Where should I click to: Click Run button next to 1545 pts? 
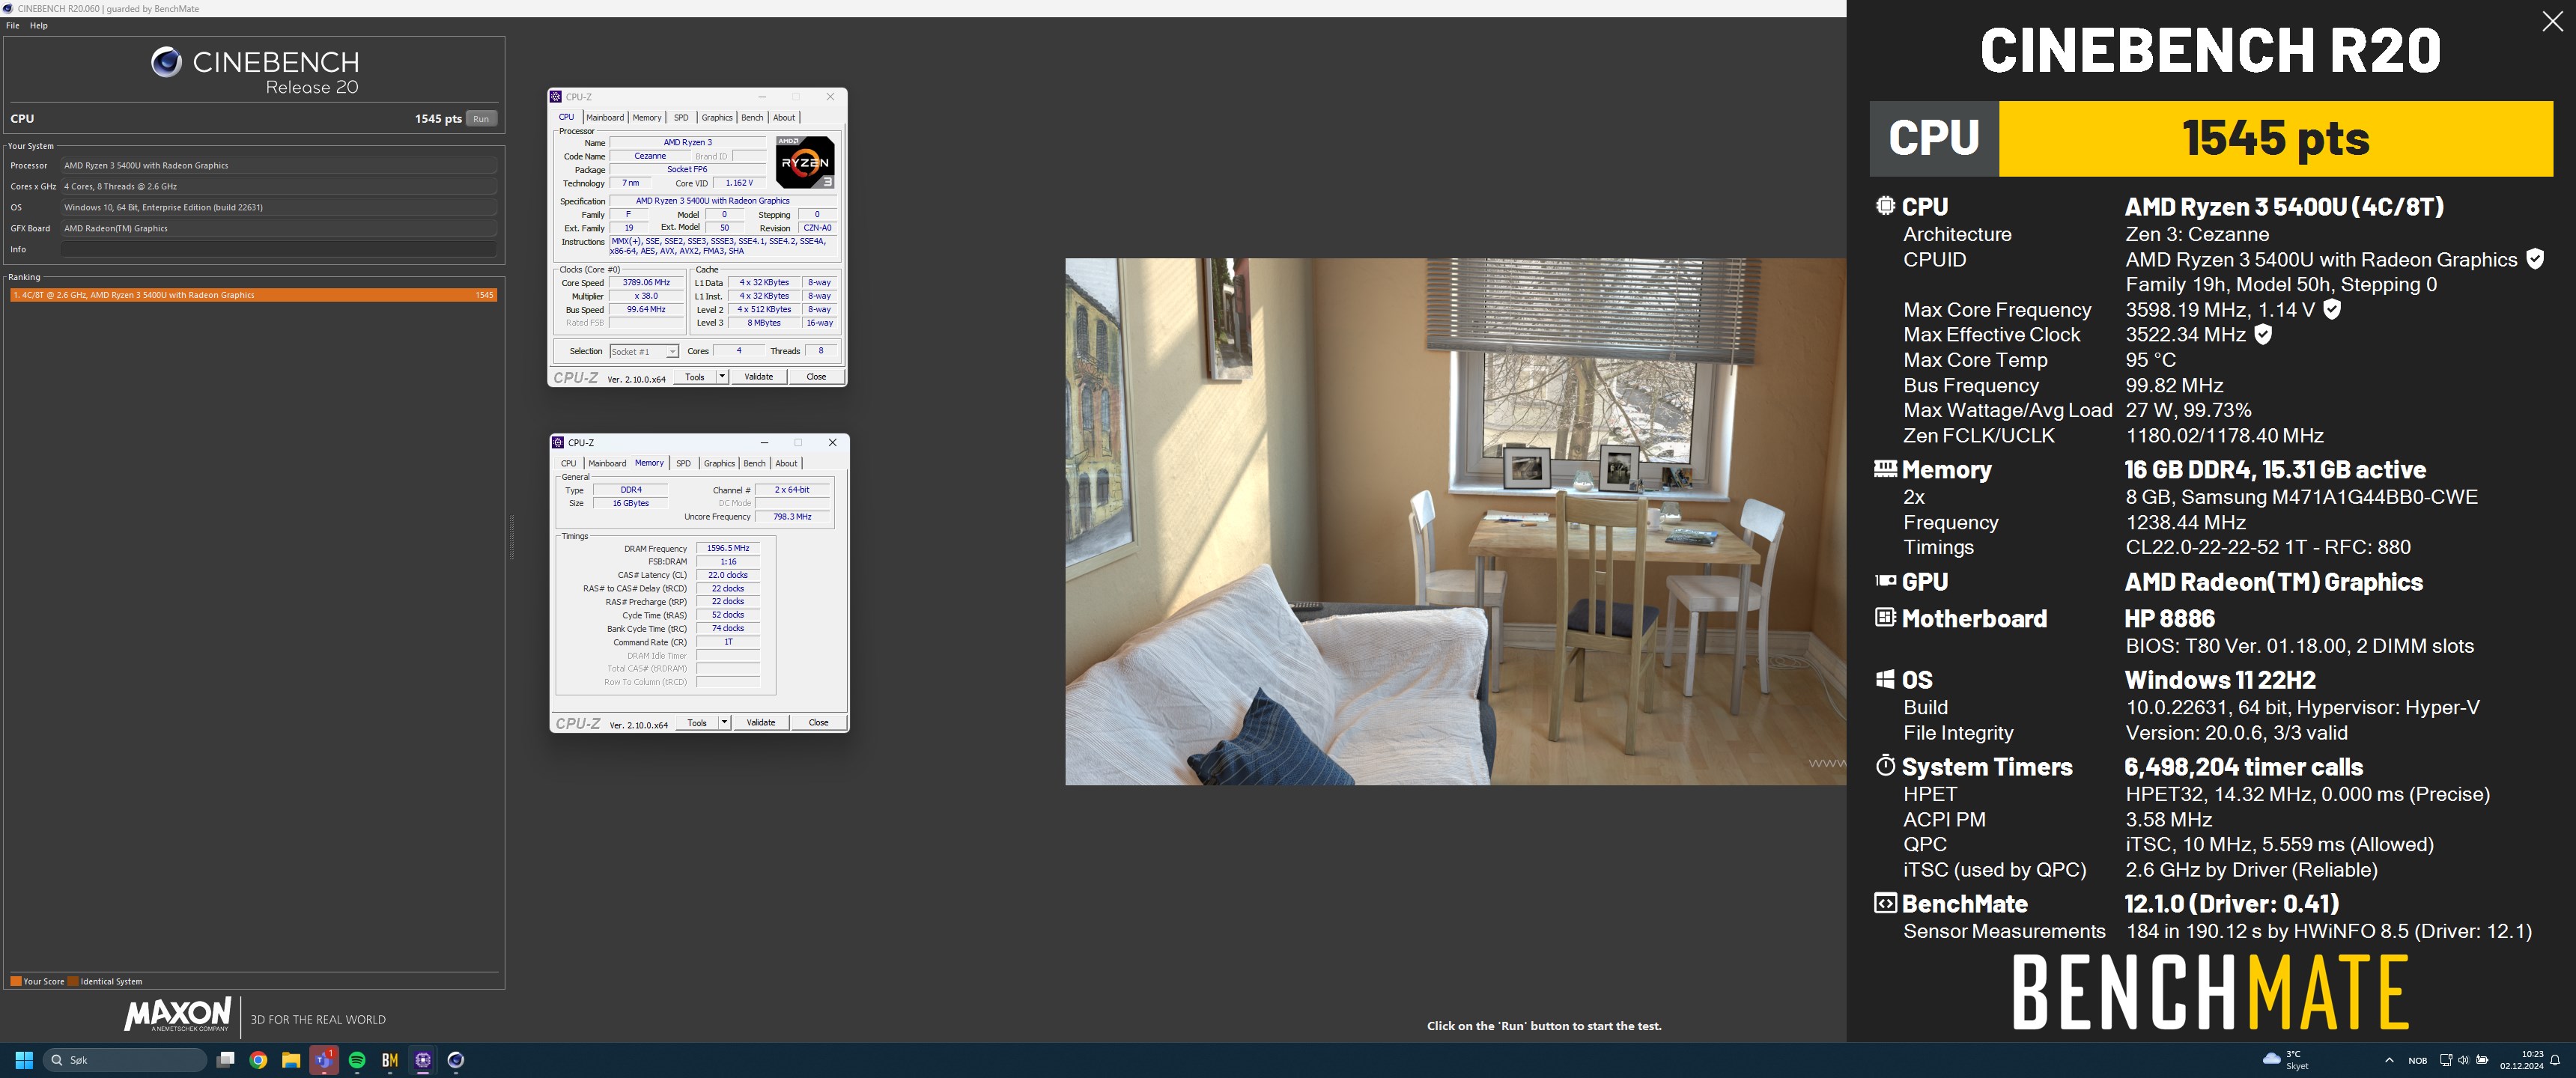click(481, 118)
